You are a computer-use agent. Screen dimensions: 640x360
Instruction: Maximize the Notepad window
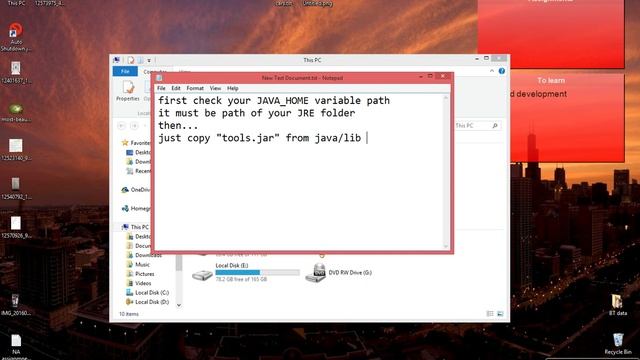430,77
